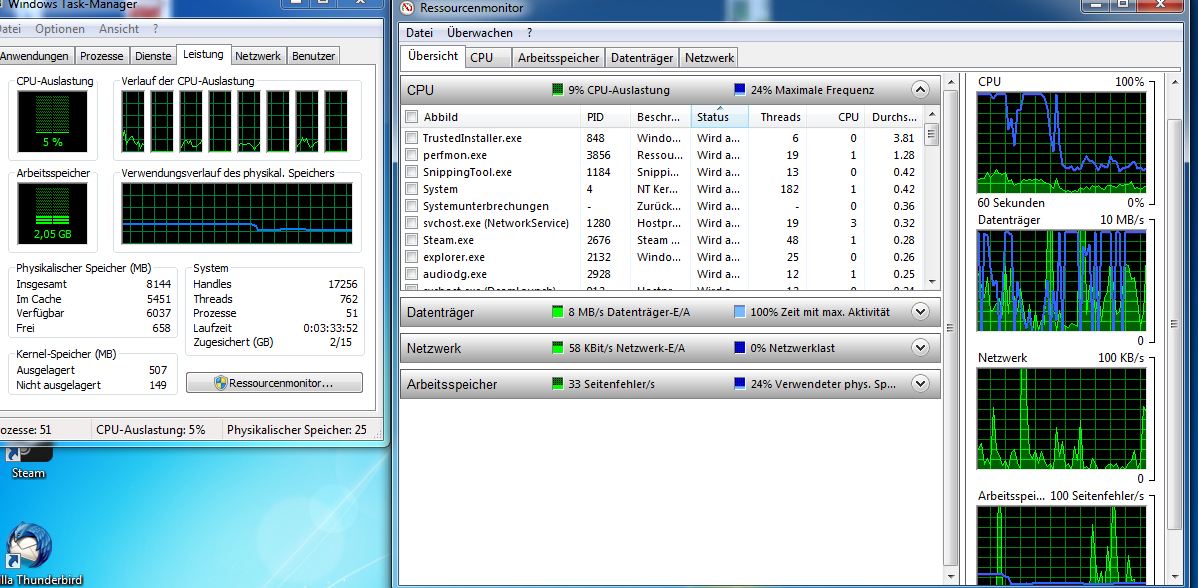Select the Steam.exe process name
1198x588 pixels.
[x=448, y=240]
